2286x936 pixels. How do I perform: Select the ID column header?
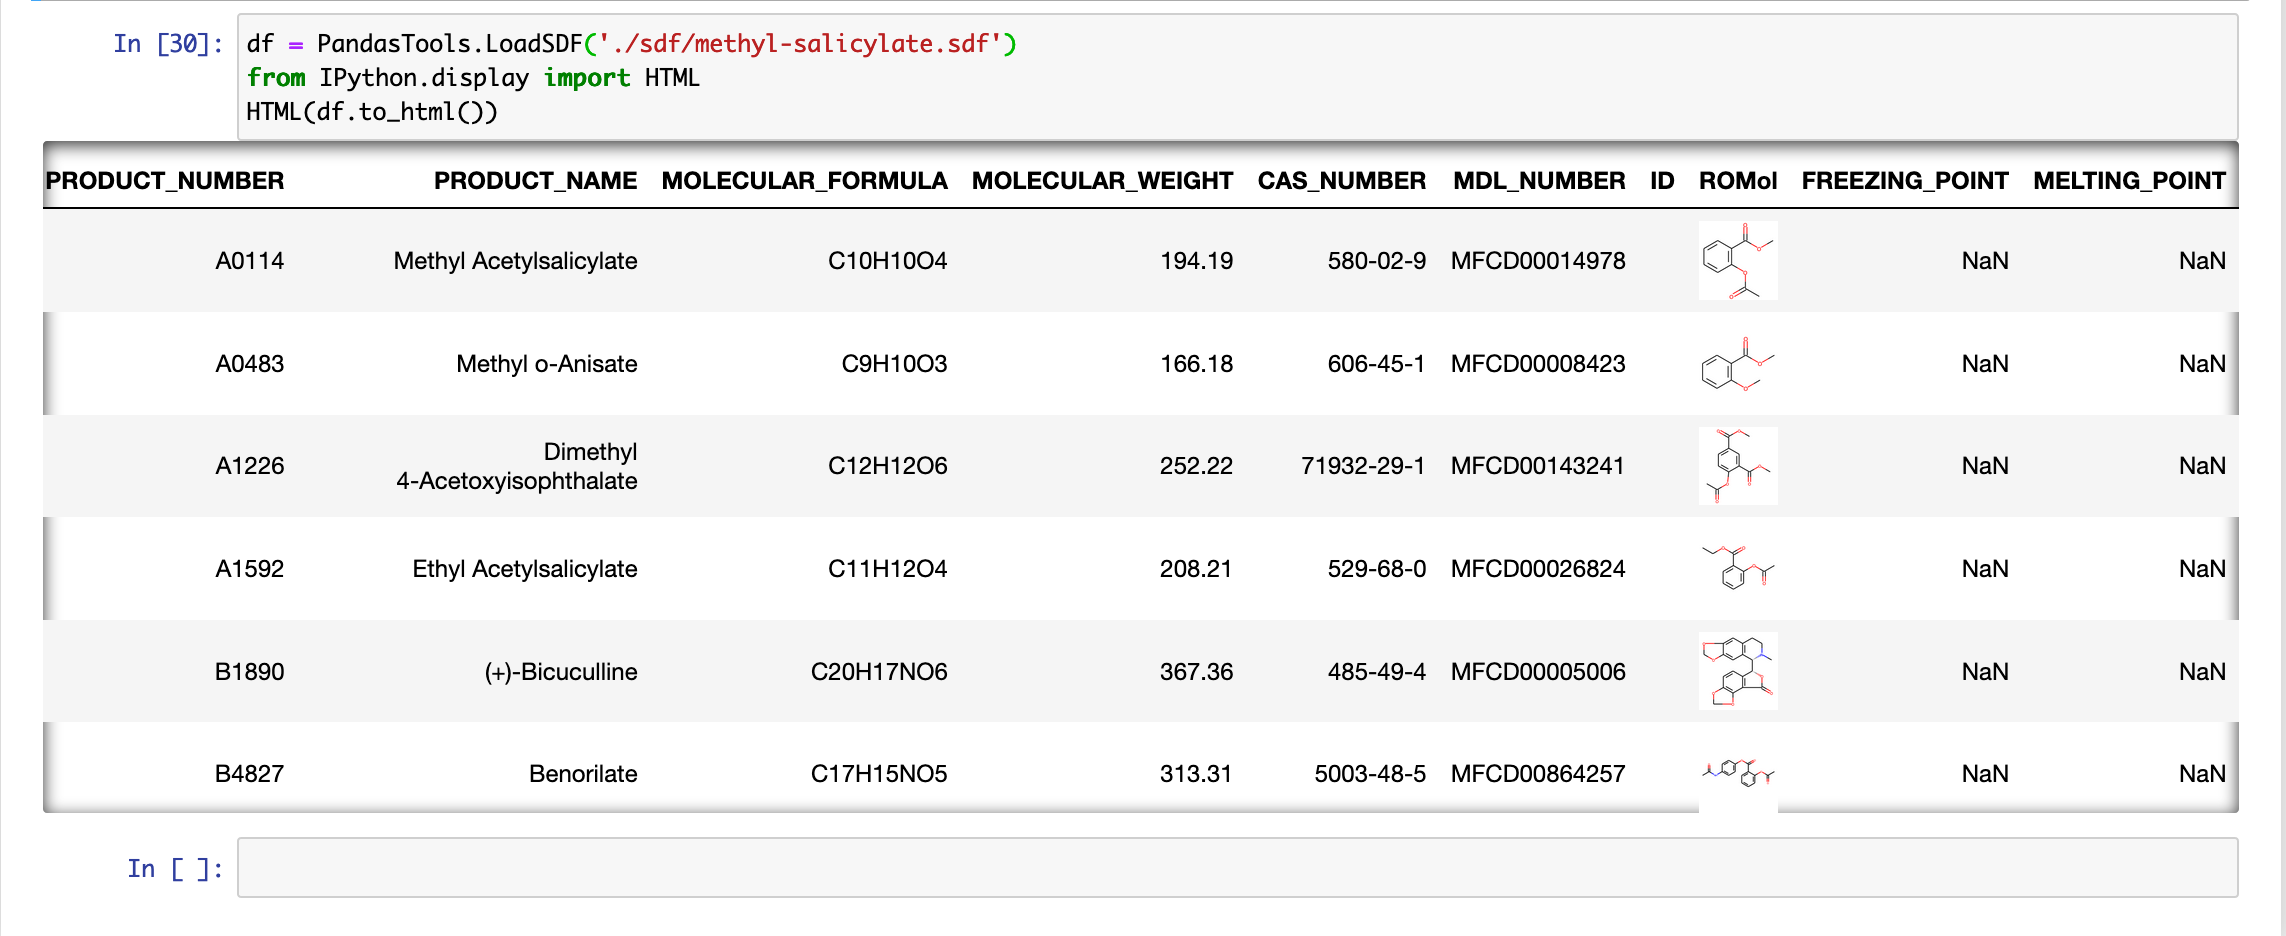click(x=1662, y=181)
